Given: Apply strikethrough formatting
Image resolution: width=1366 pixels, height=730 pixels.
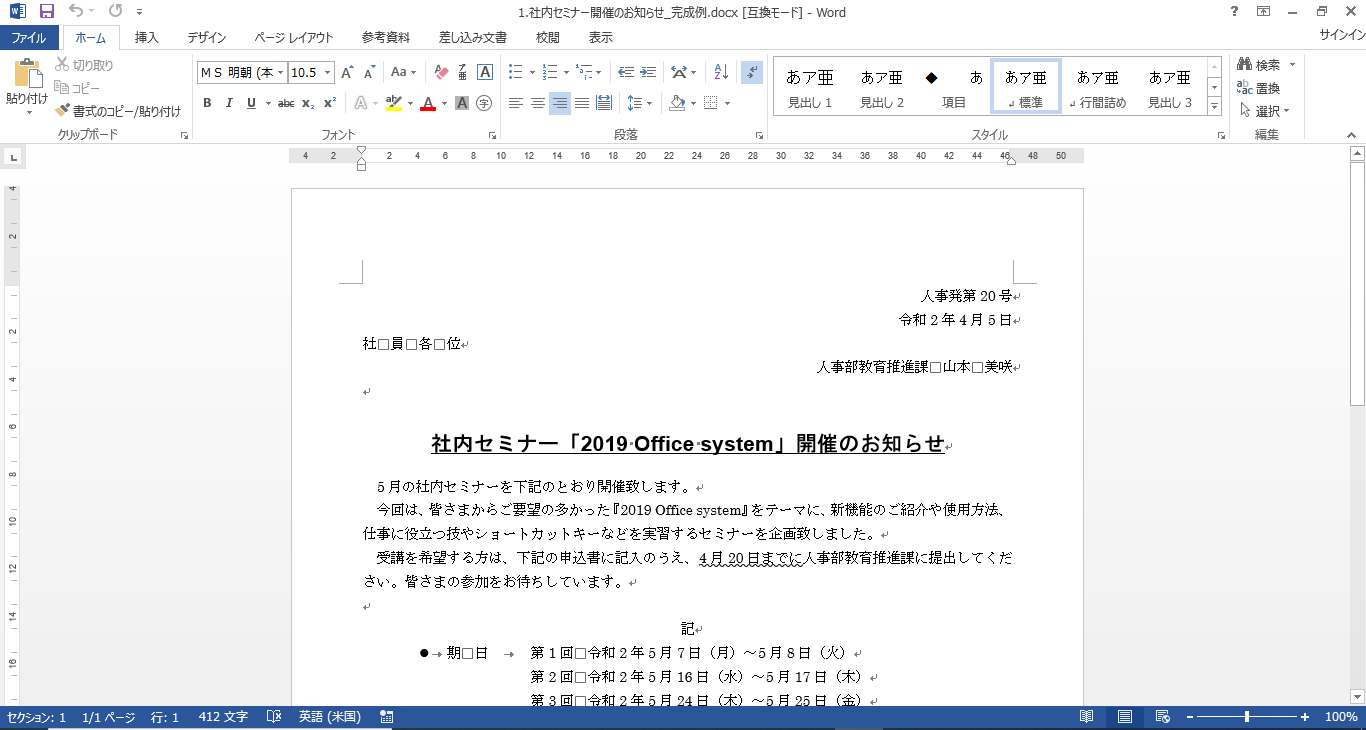Looking at the screenshot, I should (286, 103).
